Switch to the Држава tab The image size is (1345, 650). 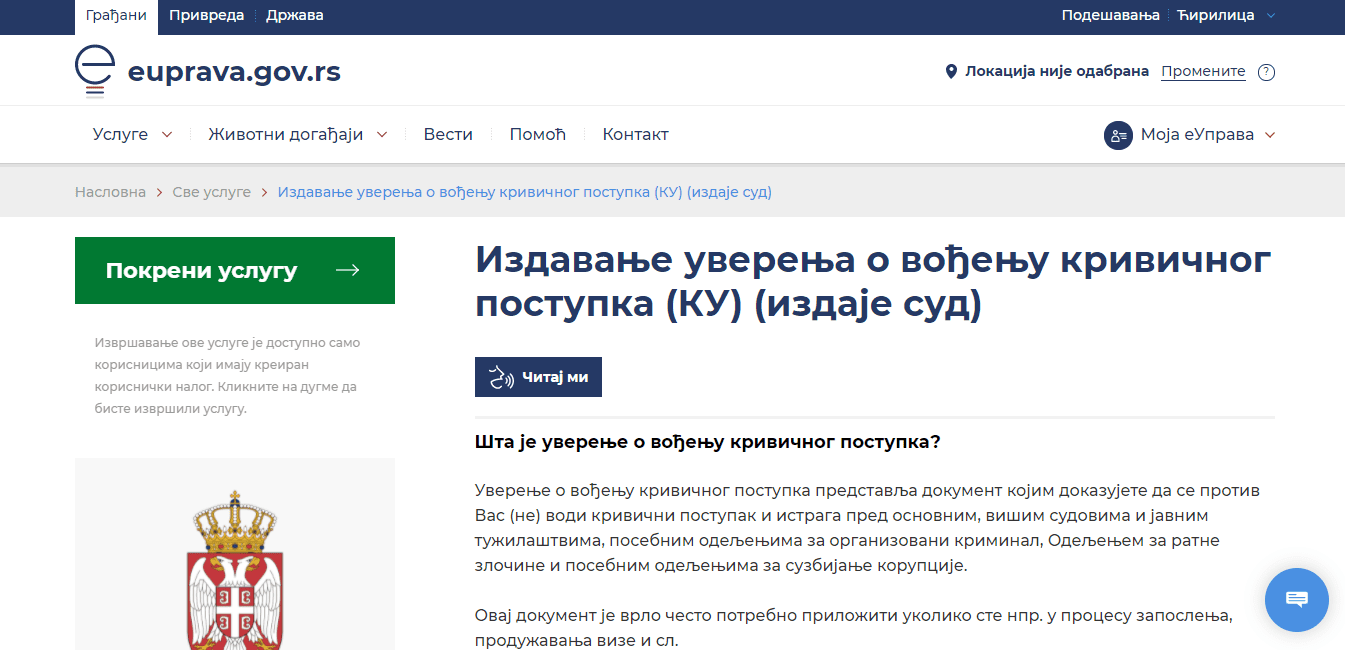(294, 15)
